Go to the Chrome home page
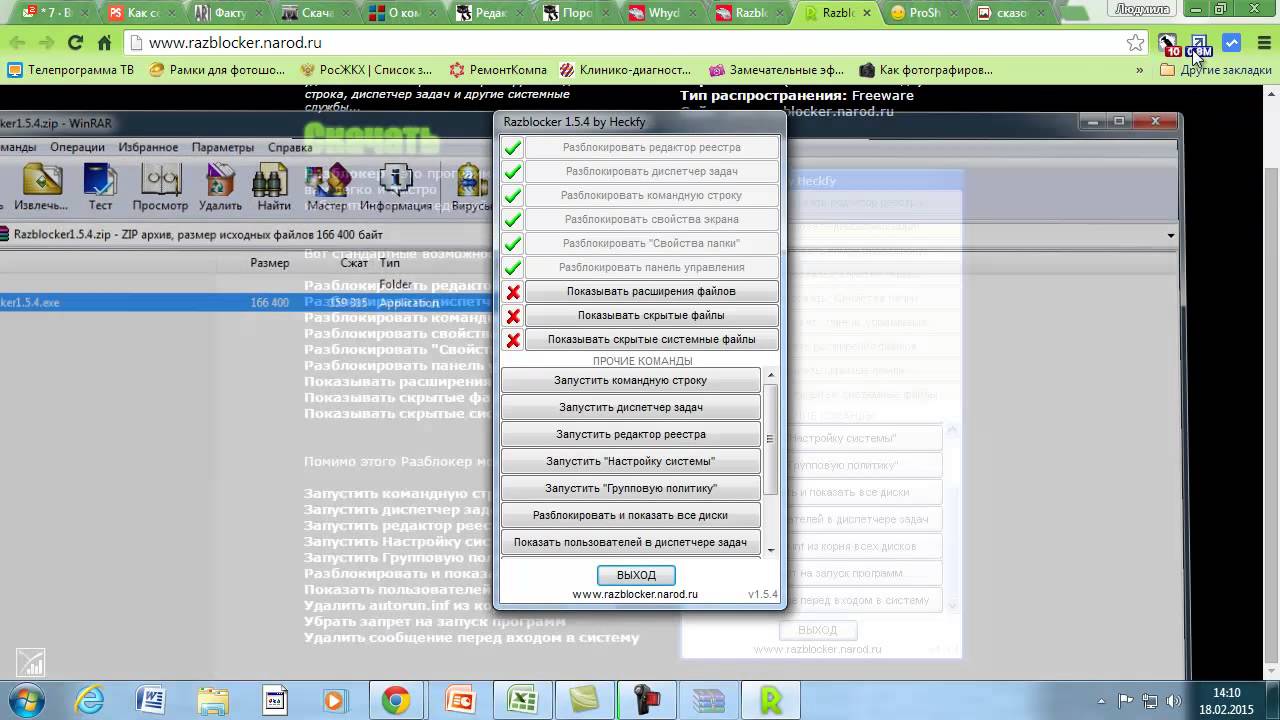Viewport: 1280px width, 720px height. (104, 43)
